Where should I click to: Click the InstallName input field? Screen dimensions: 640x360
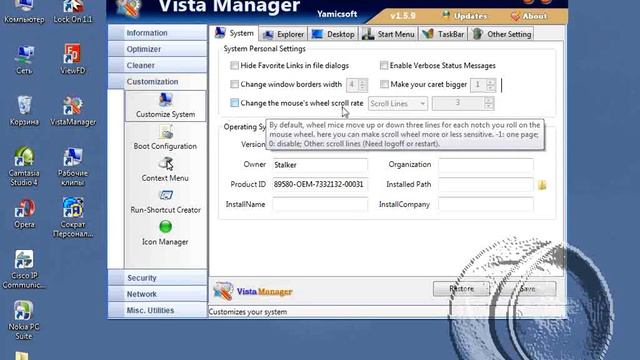(x=320, y=204)
